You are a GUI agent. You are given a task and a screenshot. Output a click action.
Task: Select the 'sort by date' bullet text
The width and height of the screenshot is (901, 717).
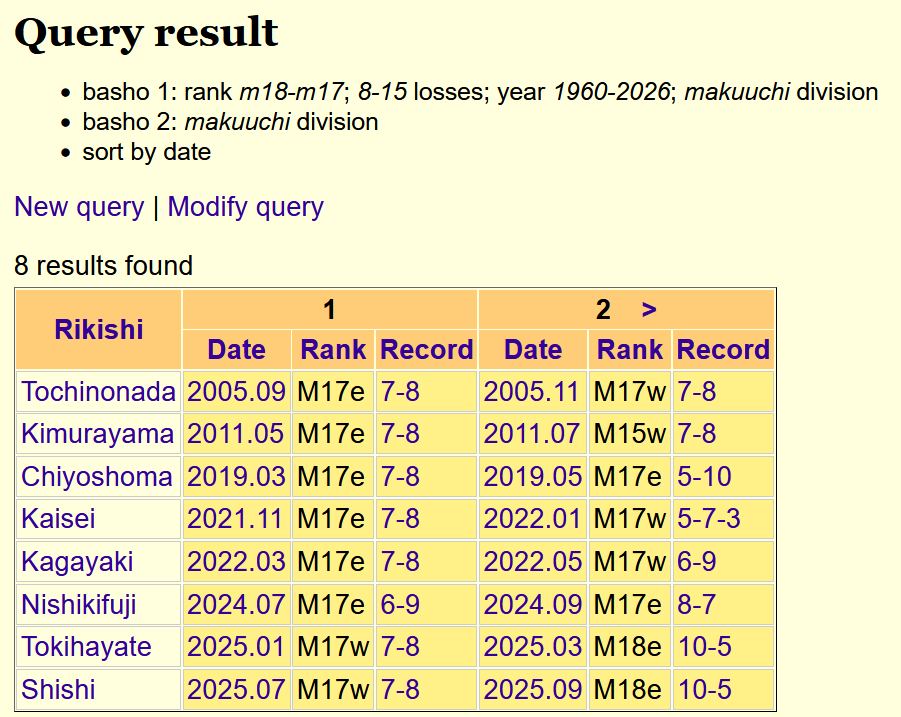pyautogui.click(x=147, y=152)
